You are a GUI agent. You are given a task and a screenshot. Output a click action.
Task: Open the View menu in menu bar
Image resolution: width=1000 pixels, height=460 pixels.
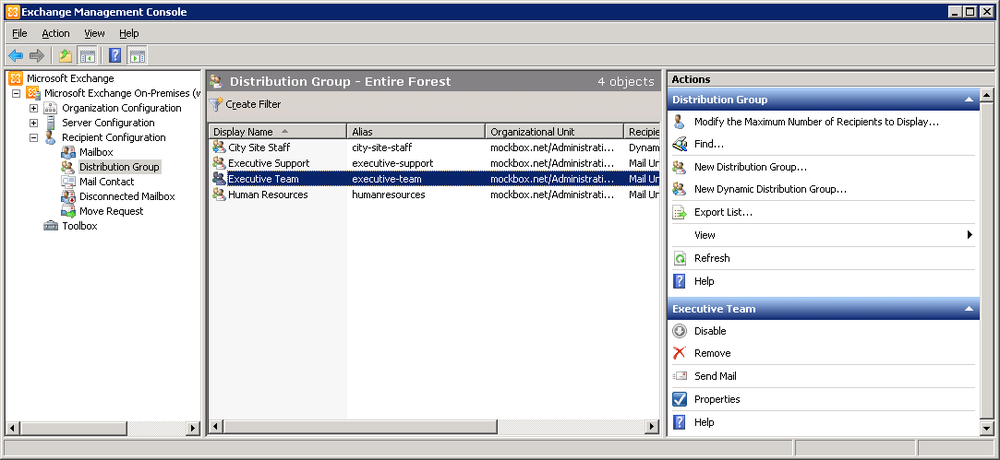(x=94, y=33)
